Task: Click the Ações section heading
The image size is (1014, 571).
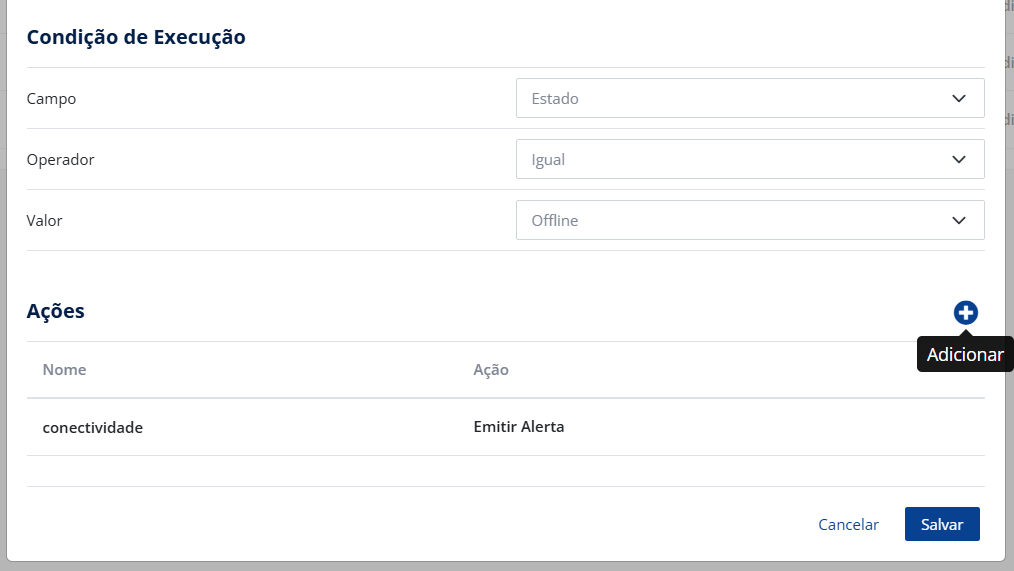Action: pyautogui.click(x=56, y=311)
